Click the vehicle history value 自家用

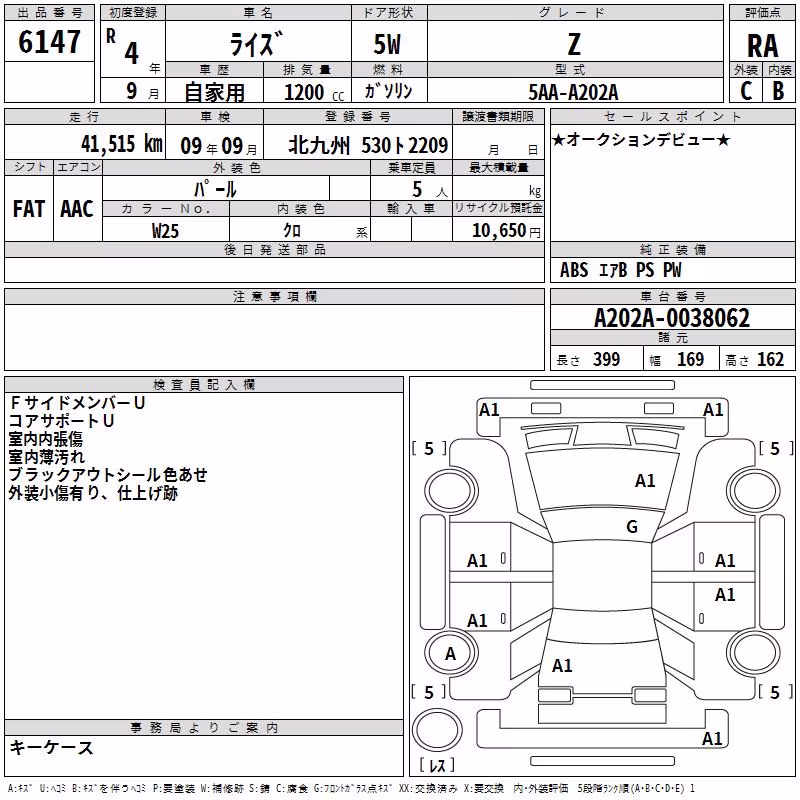[214, 92]
